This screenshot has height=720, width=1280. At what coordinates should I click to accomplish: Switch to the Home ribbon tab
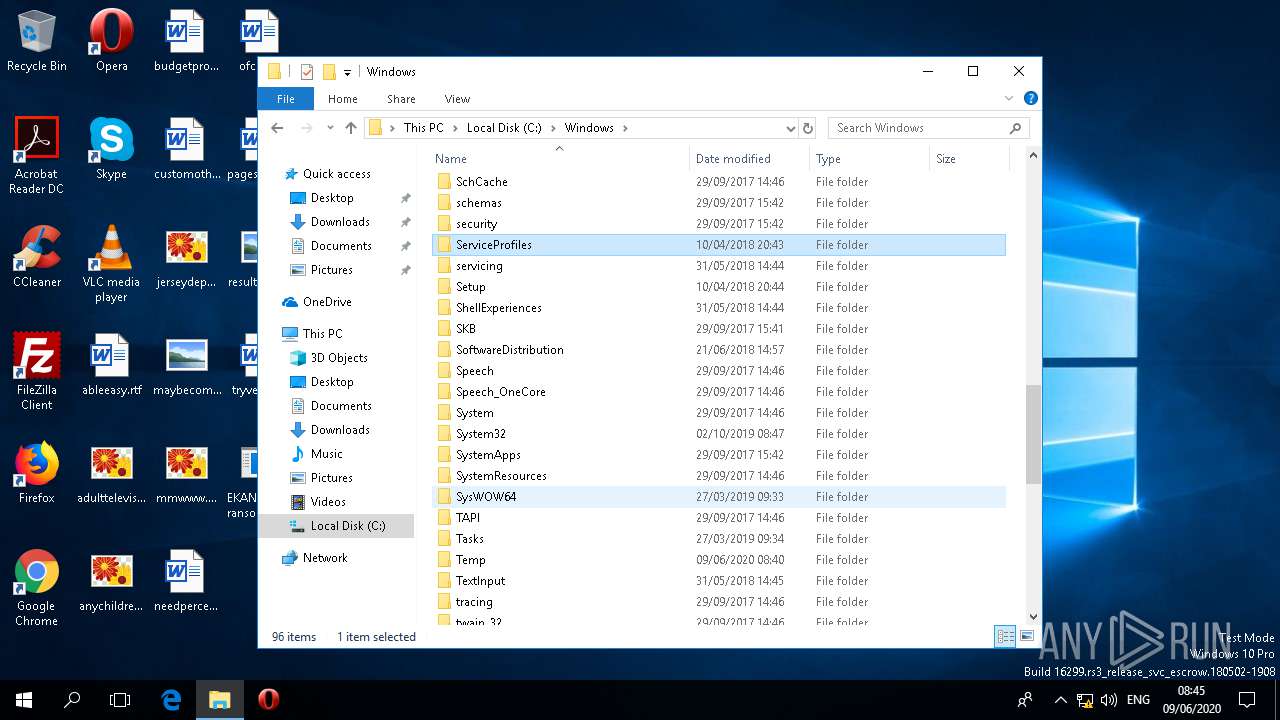343,99
